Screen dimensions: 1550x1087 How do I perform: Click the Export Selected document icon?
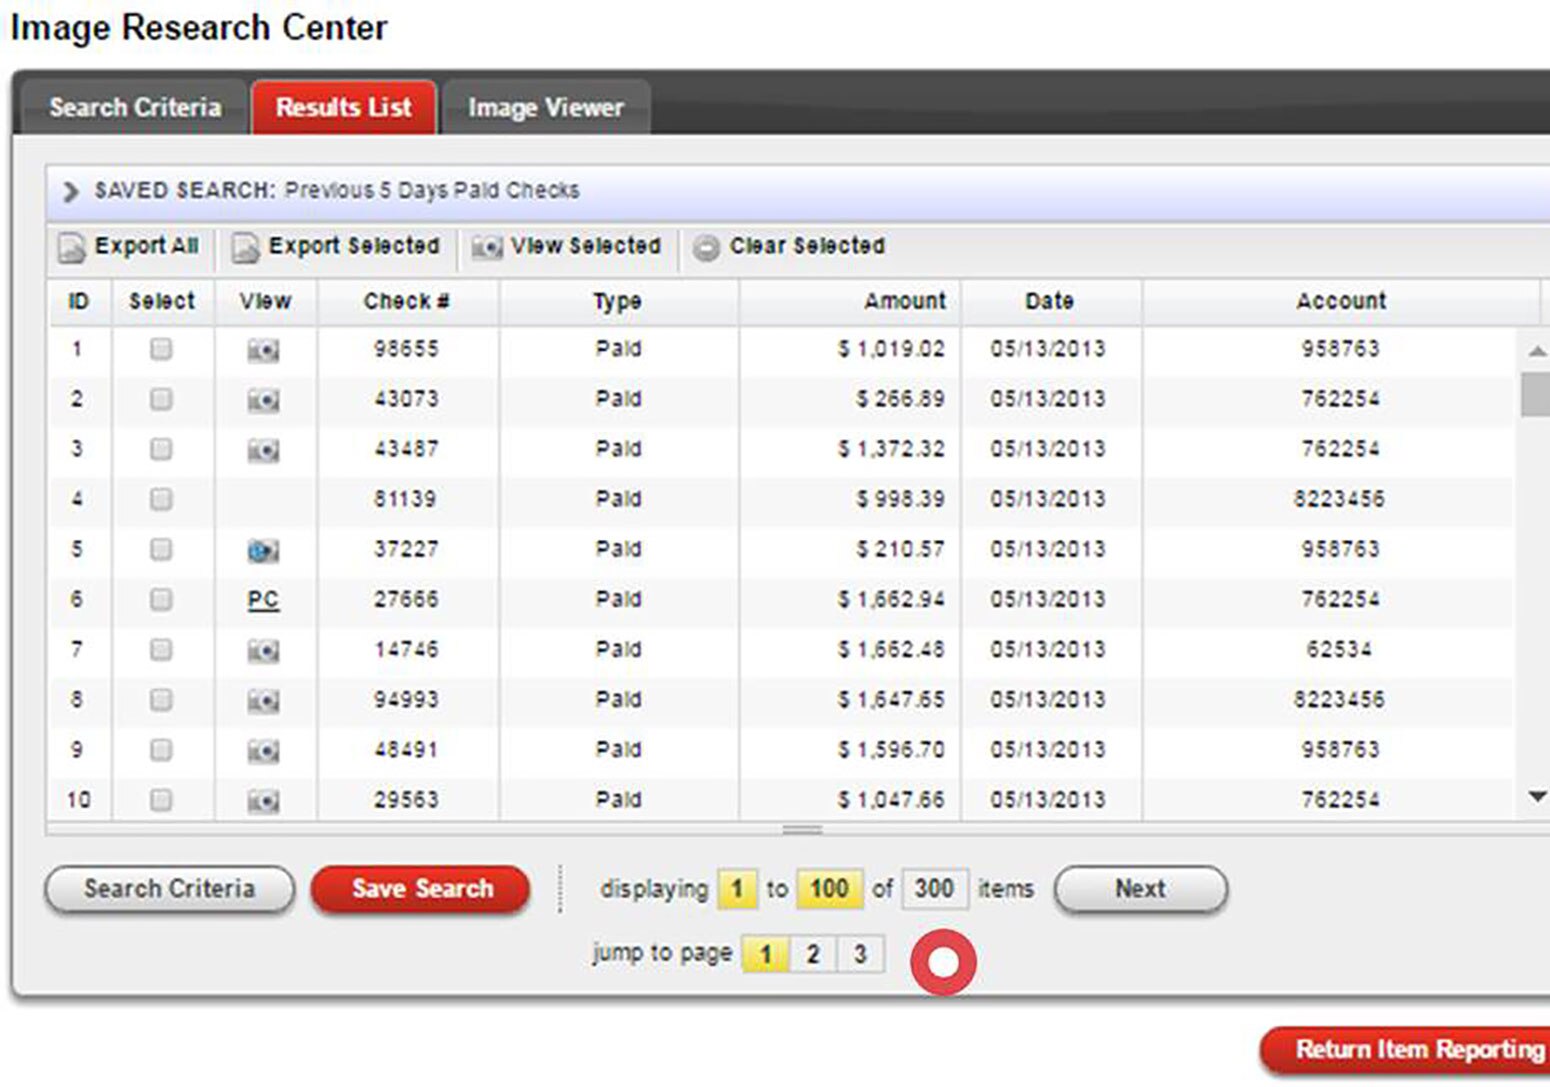coord(245,247)
